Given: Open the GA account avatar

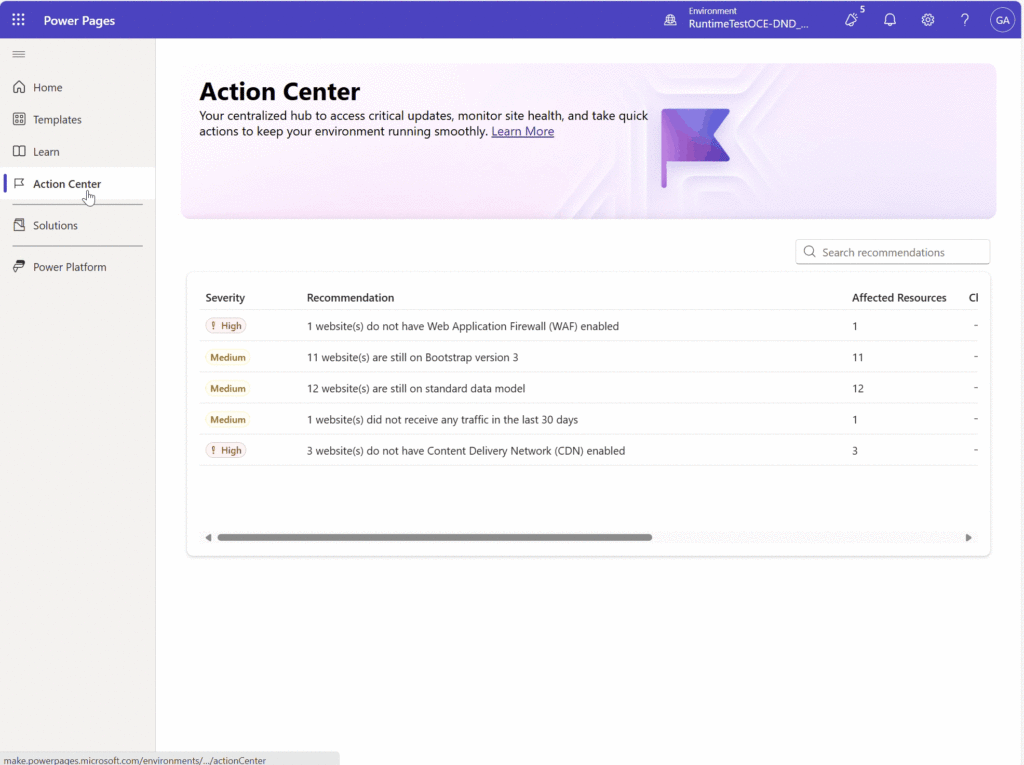Looking at the screenshot, I should coord(1001,20).
